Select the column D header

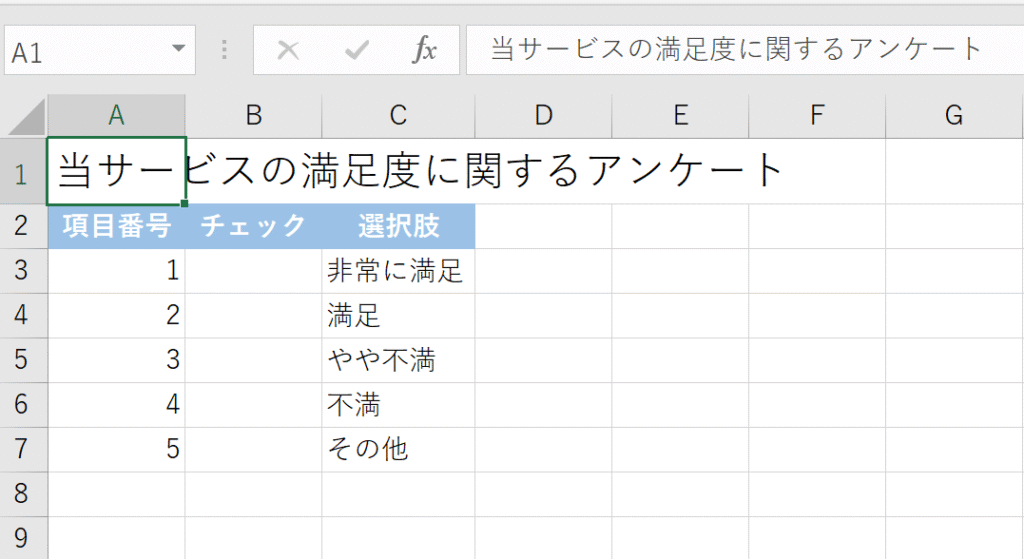[543, 116]
